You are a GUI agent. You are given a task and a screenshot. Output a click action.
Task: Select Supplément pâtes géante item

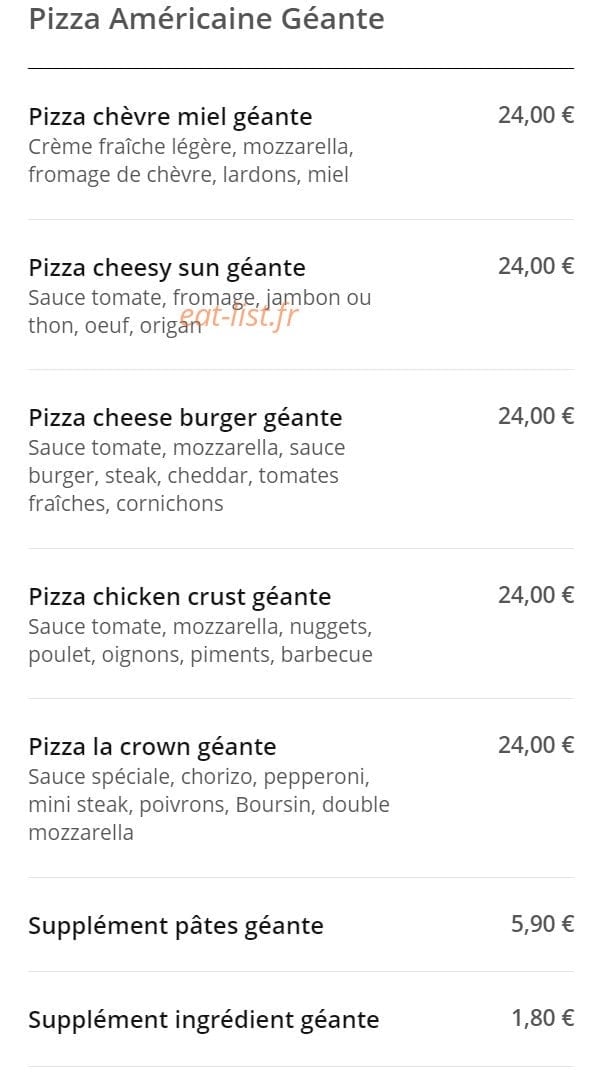[x=301, y=925]
